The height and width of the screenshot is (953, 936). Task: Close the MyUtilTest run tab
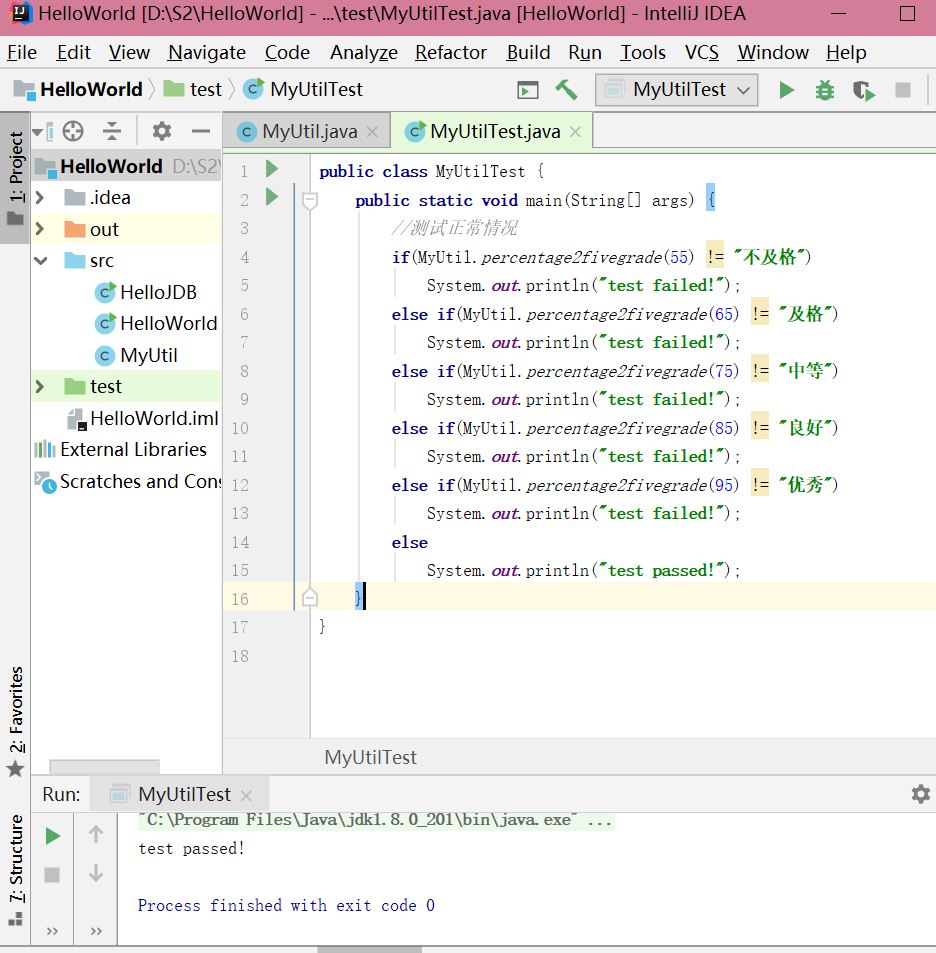click(x=246, y=795)
